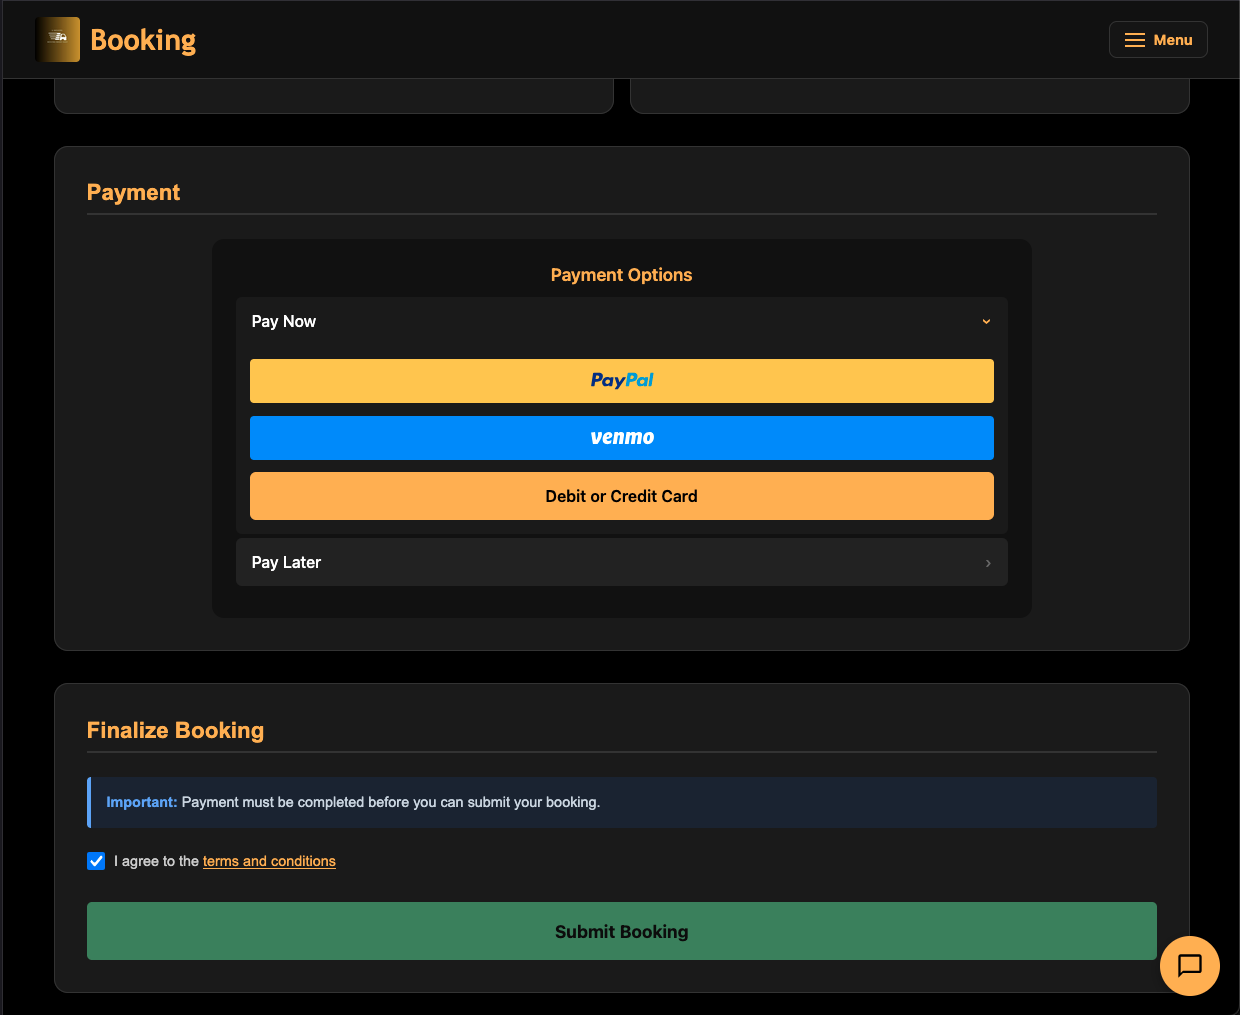Click the Important payment notice banner
Viewport: 1240px width, 1015px height.
pyautogui.click(x=621, y=802)
